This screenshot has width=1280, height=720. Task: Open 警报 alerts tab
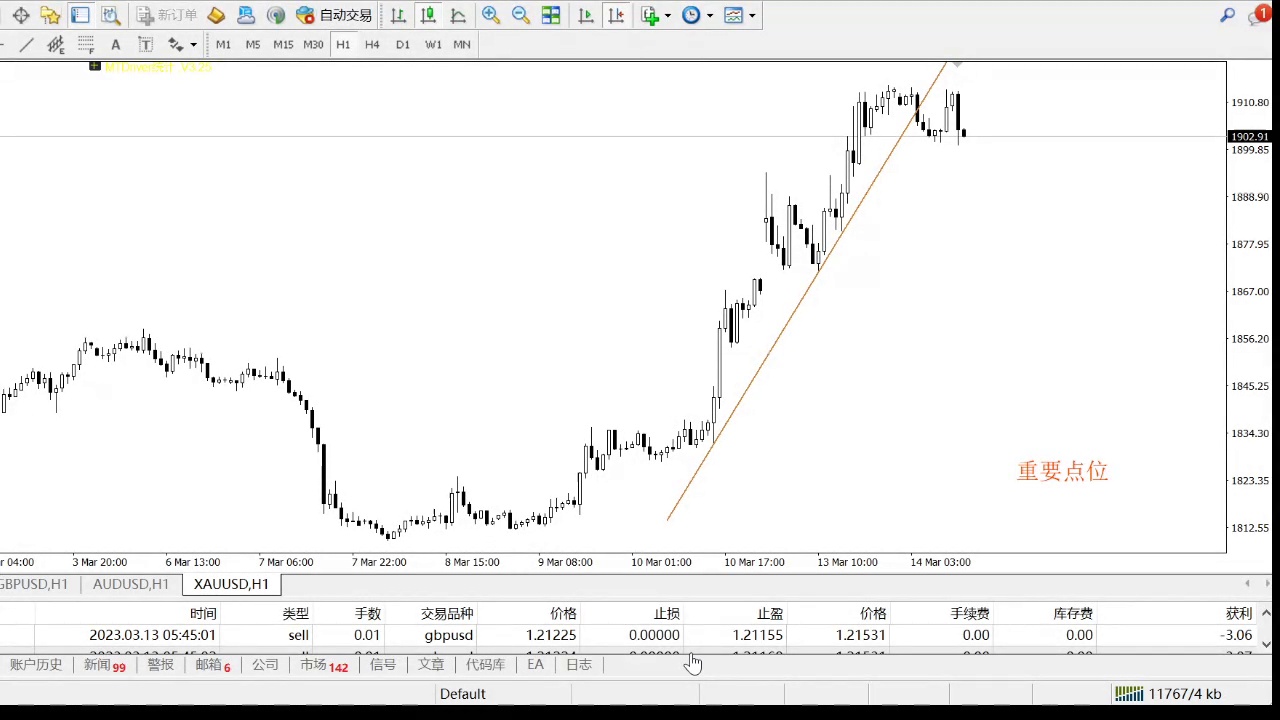160,665
